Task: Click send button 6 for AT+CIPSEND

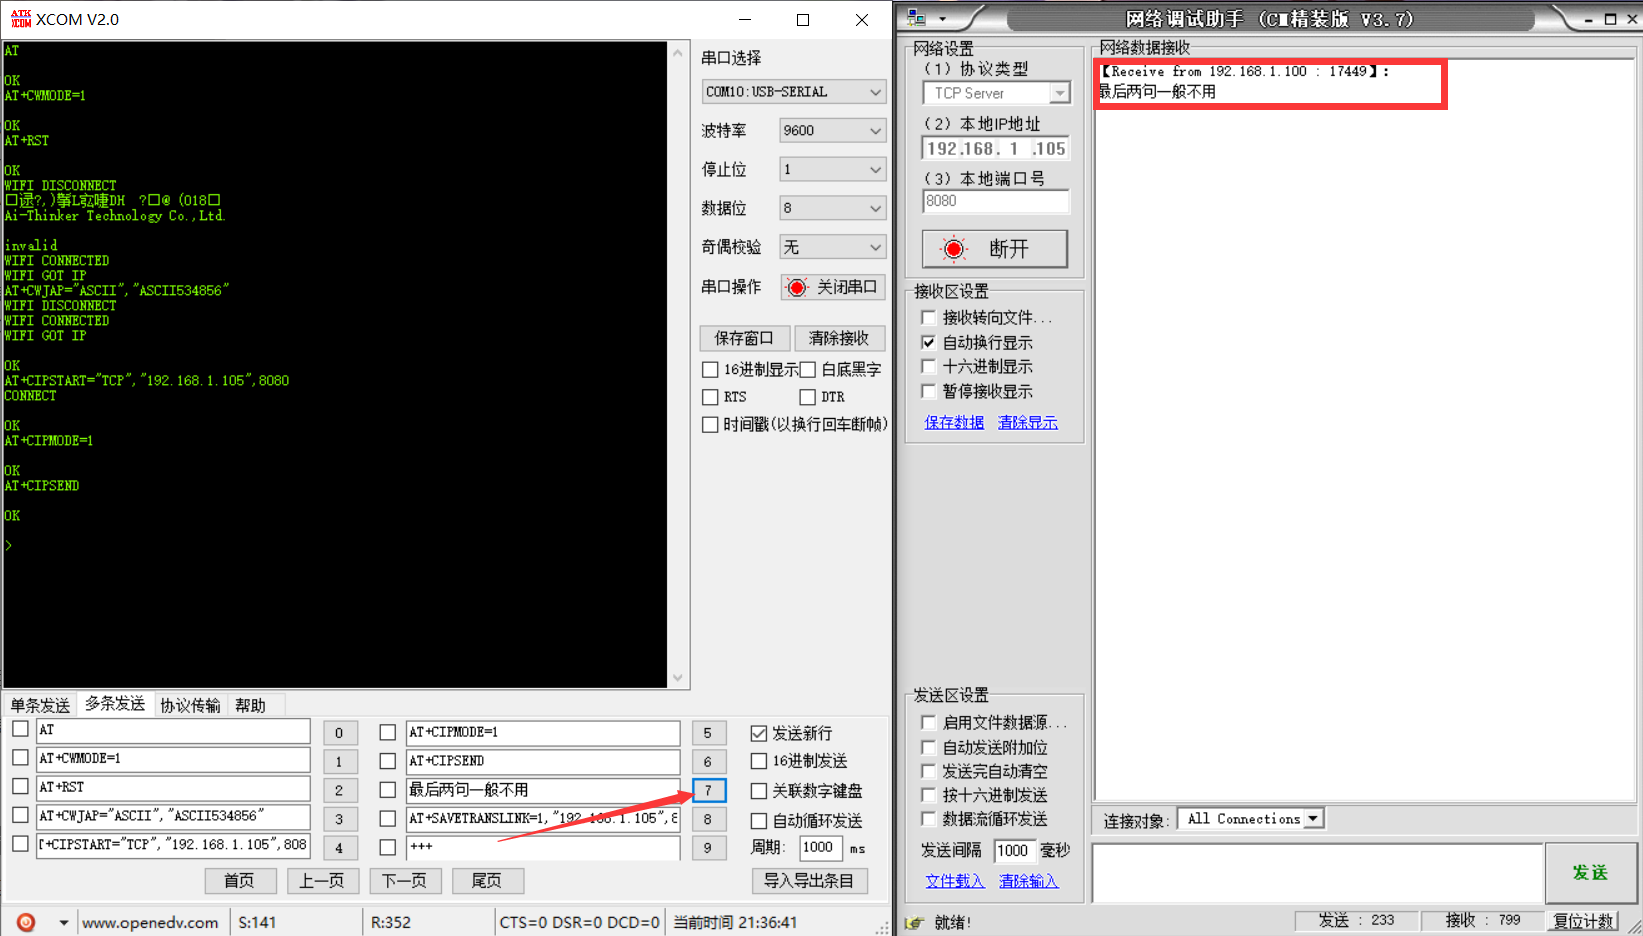Action: click(709, 762)
